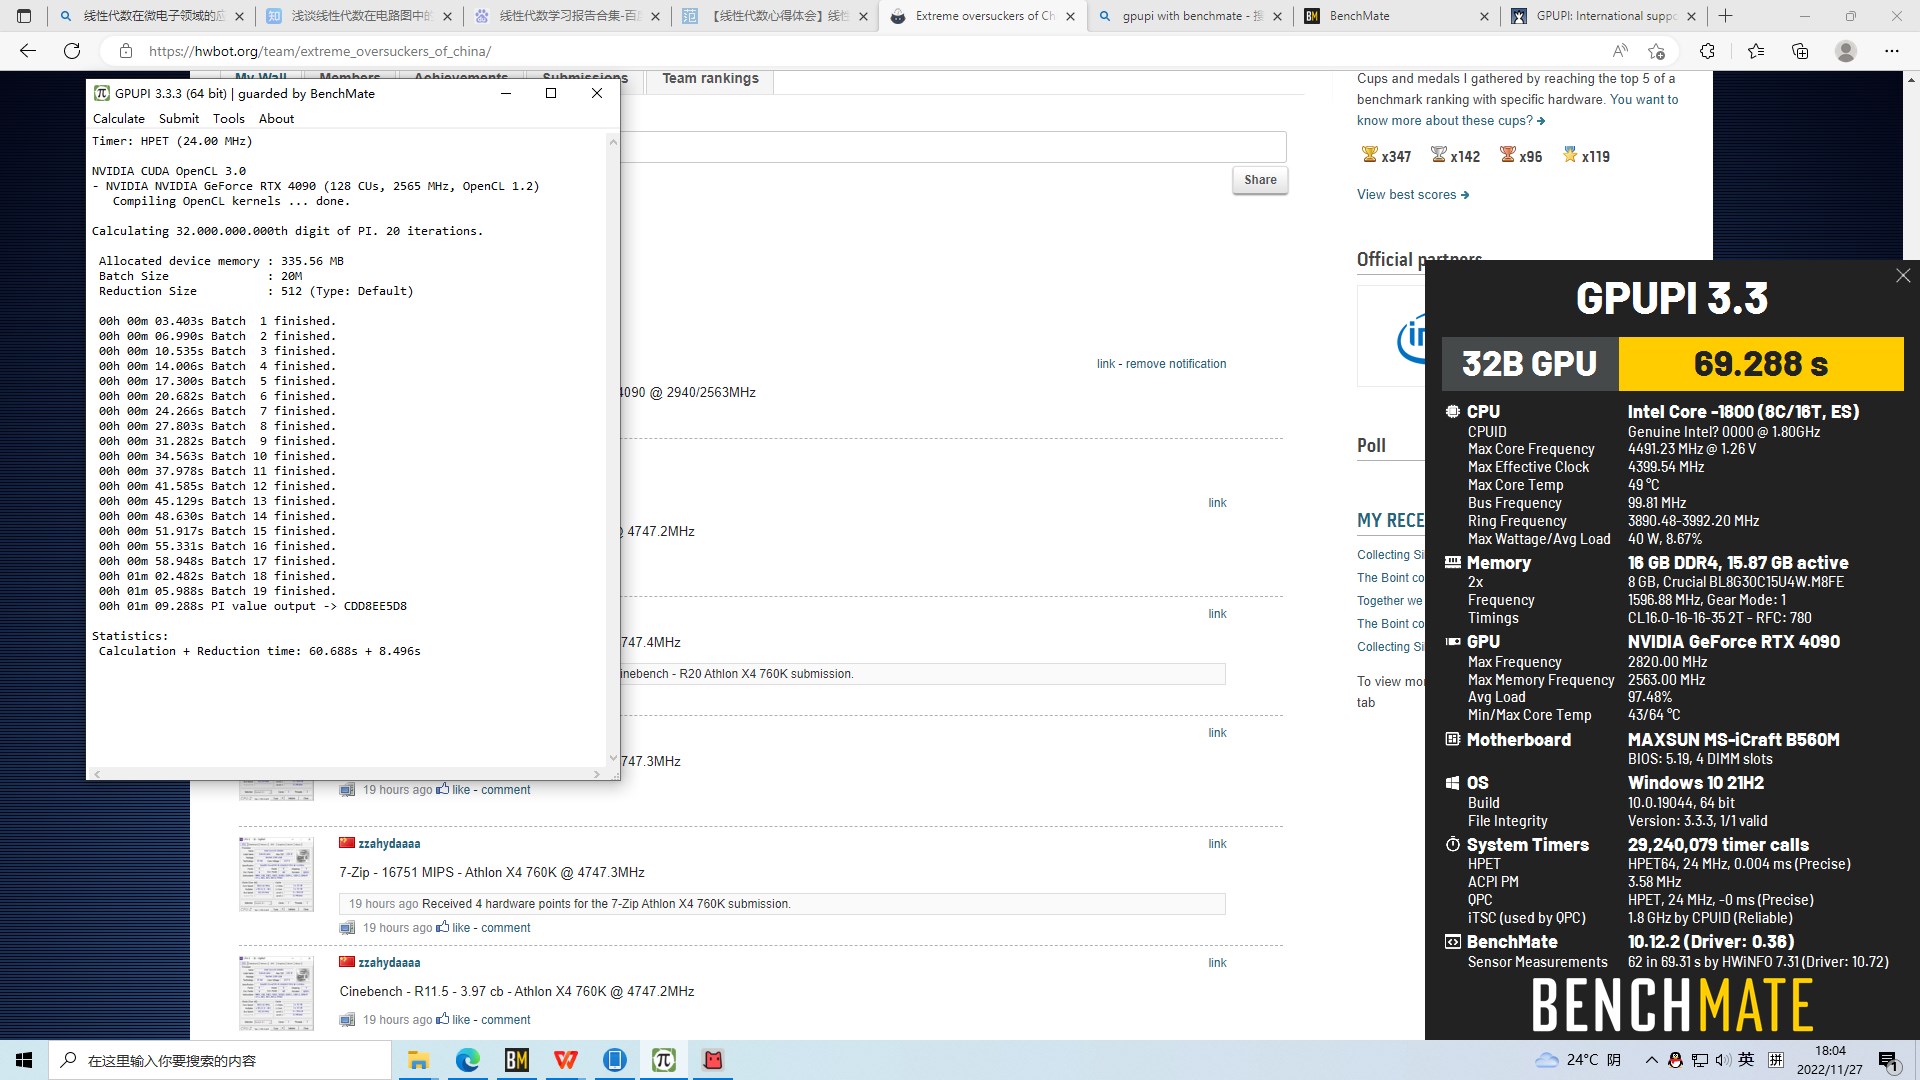Open the new tab plus button
This screenshot has height=1080, width=1920.
click(x=1725, y=16)
